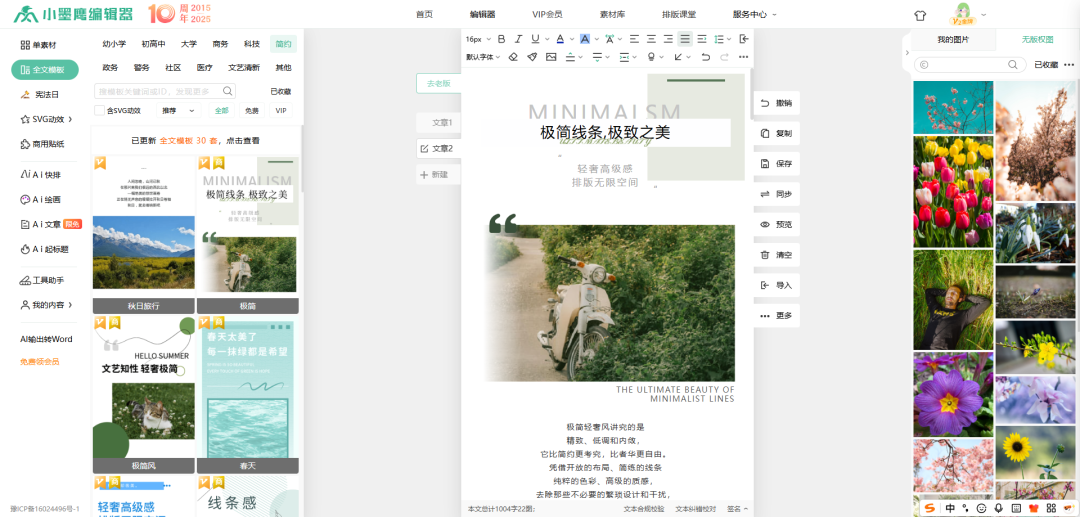The width and height of the screenshot is (1080, 517).
Task: Toggle bold formatting in the editor toolbar
Action: pyautogui.click(x=501, y=39)
